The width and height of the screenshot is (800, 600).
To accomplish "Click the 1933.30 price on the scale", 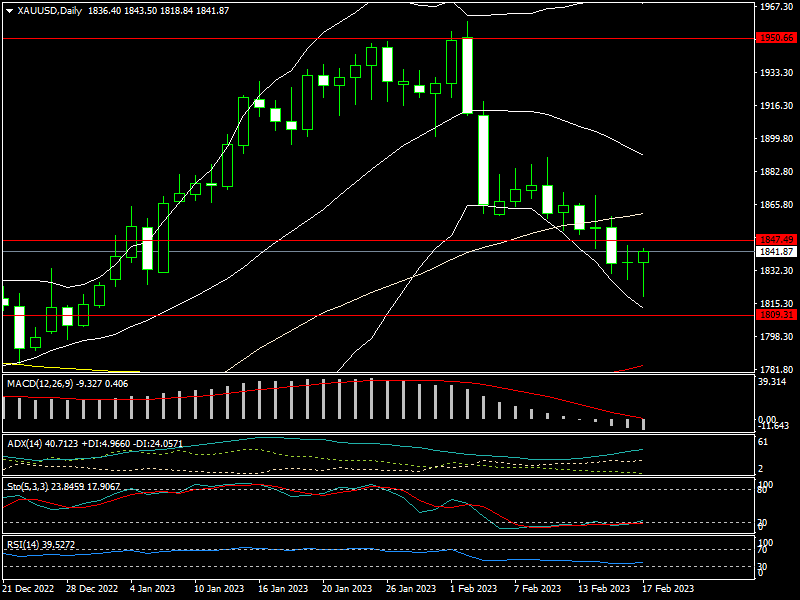I will coord(777,73).
